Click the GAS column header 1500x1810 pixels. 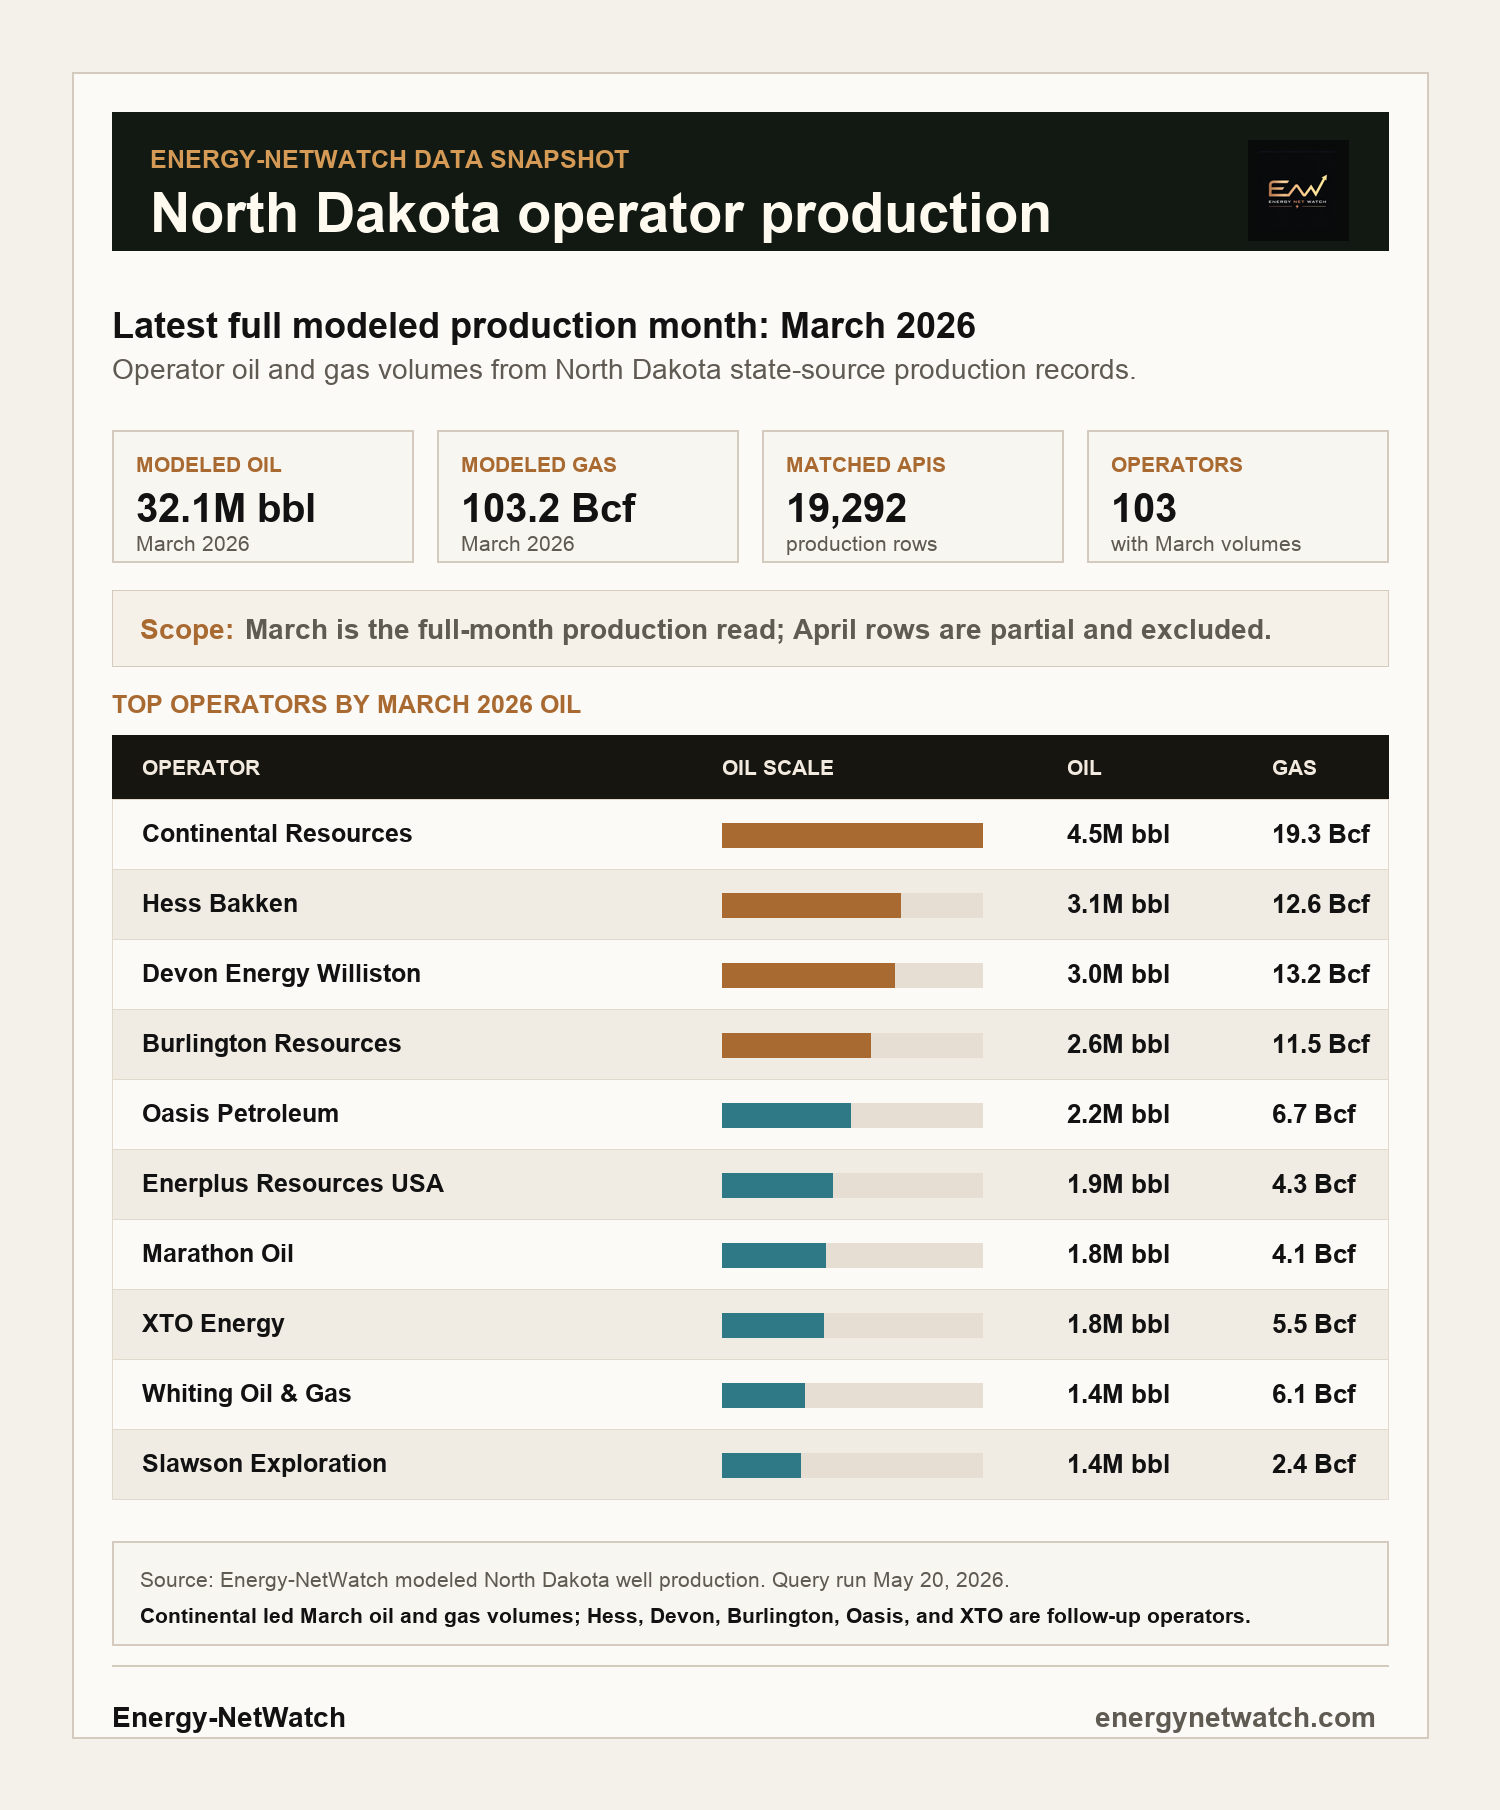click(x=1294, y=767)
